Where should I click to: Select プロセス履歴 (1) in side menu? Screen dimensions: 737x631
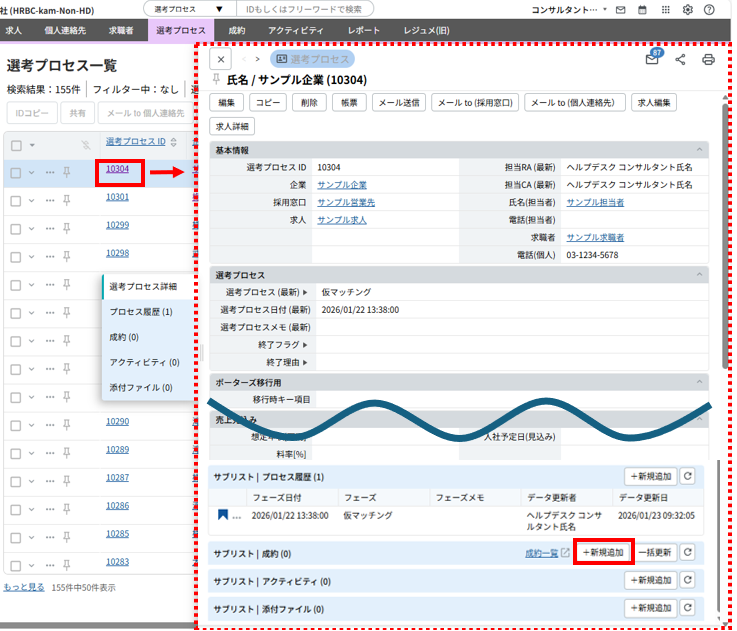coord(141,312)
